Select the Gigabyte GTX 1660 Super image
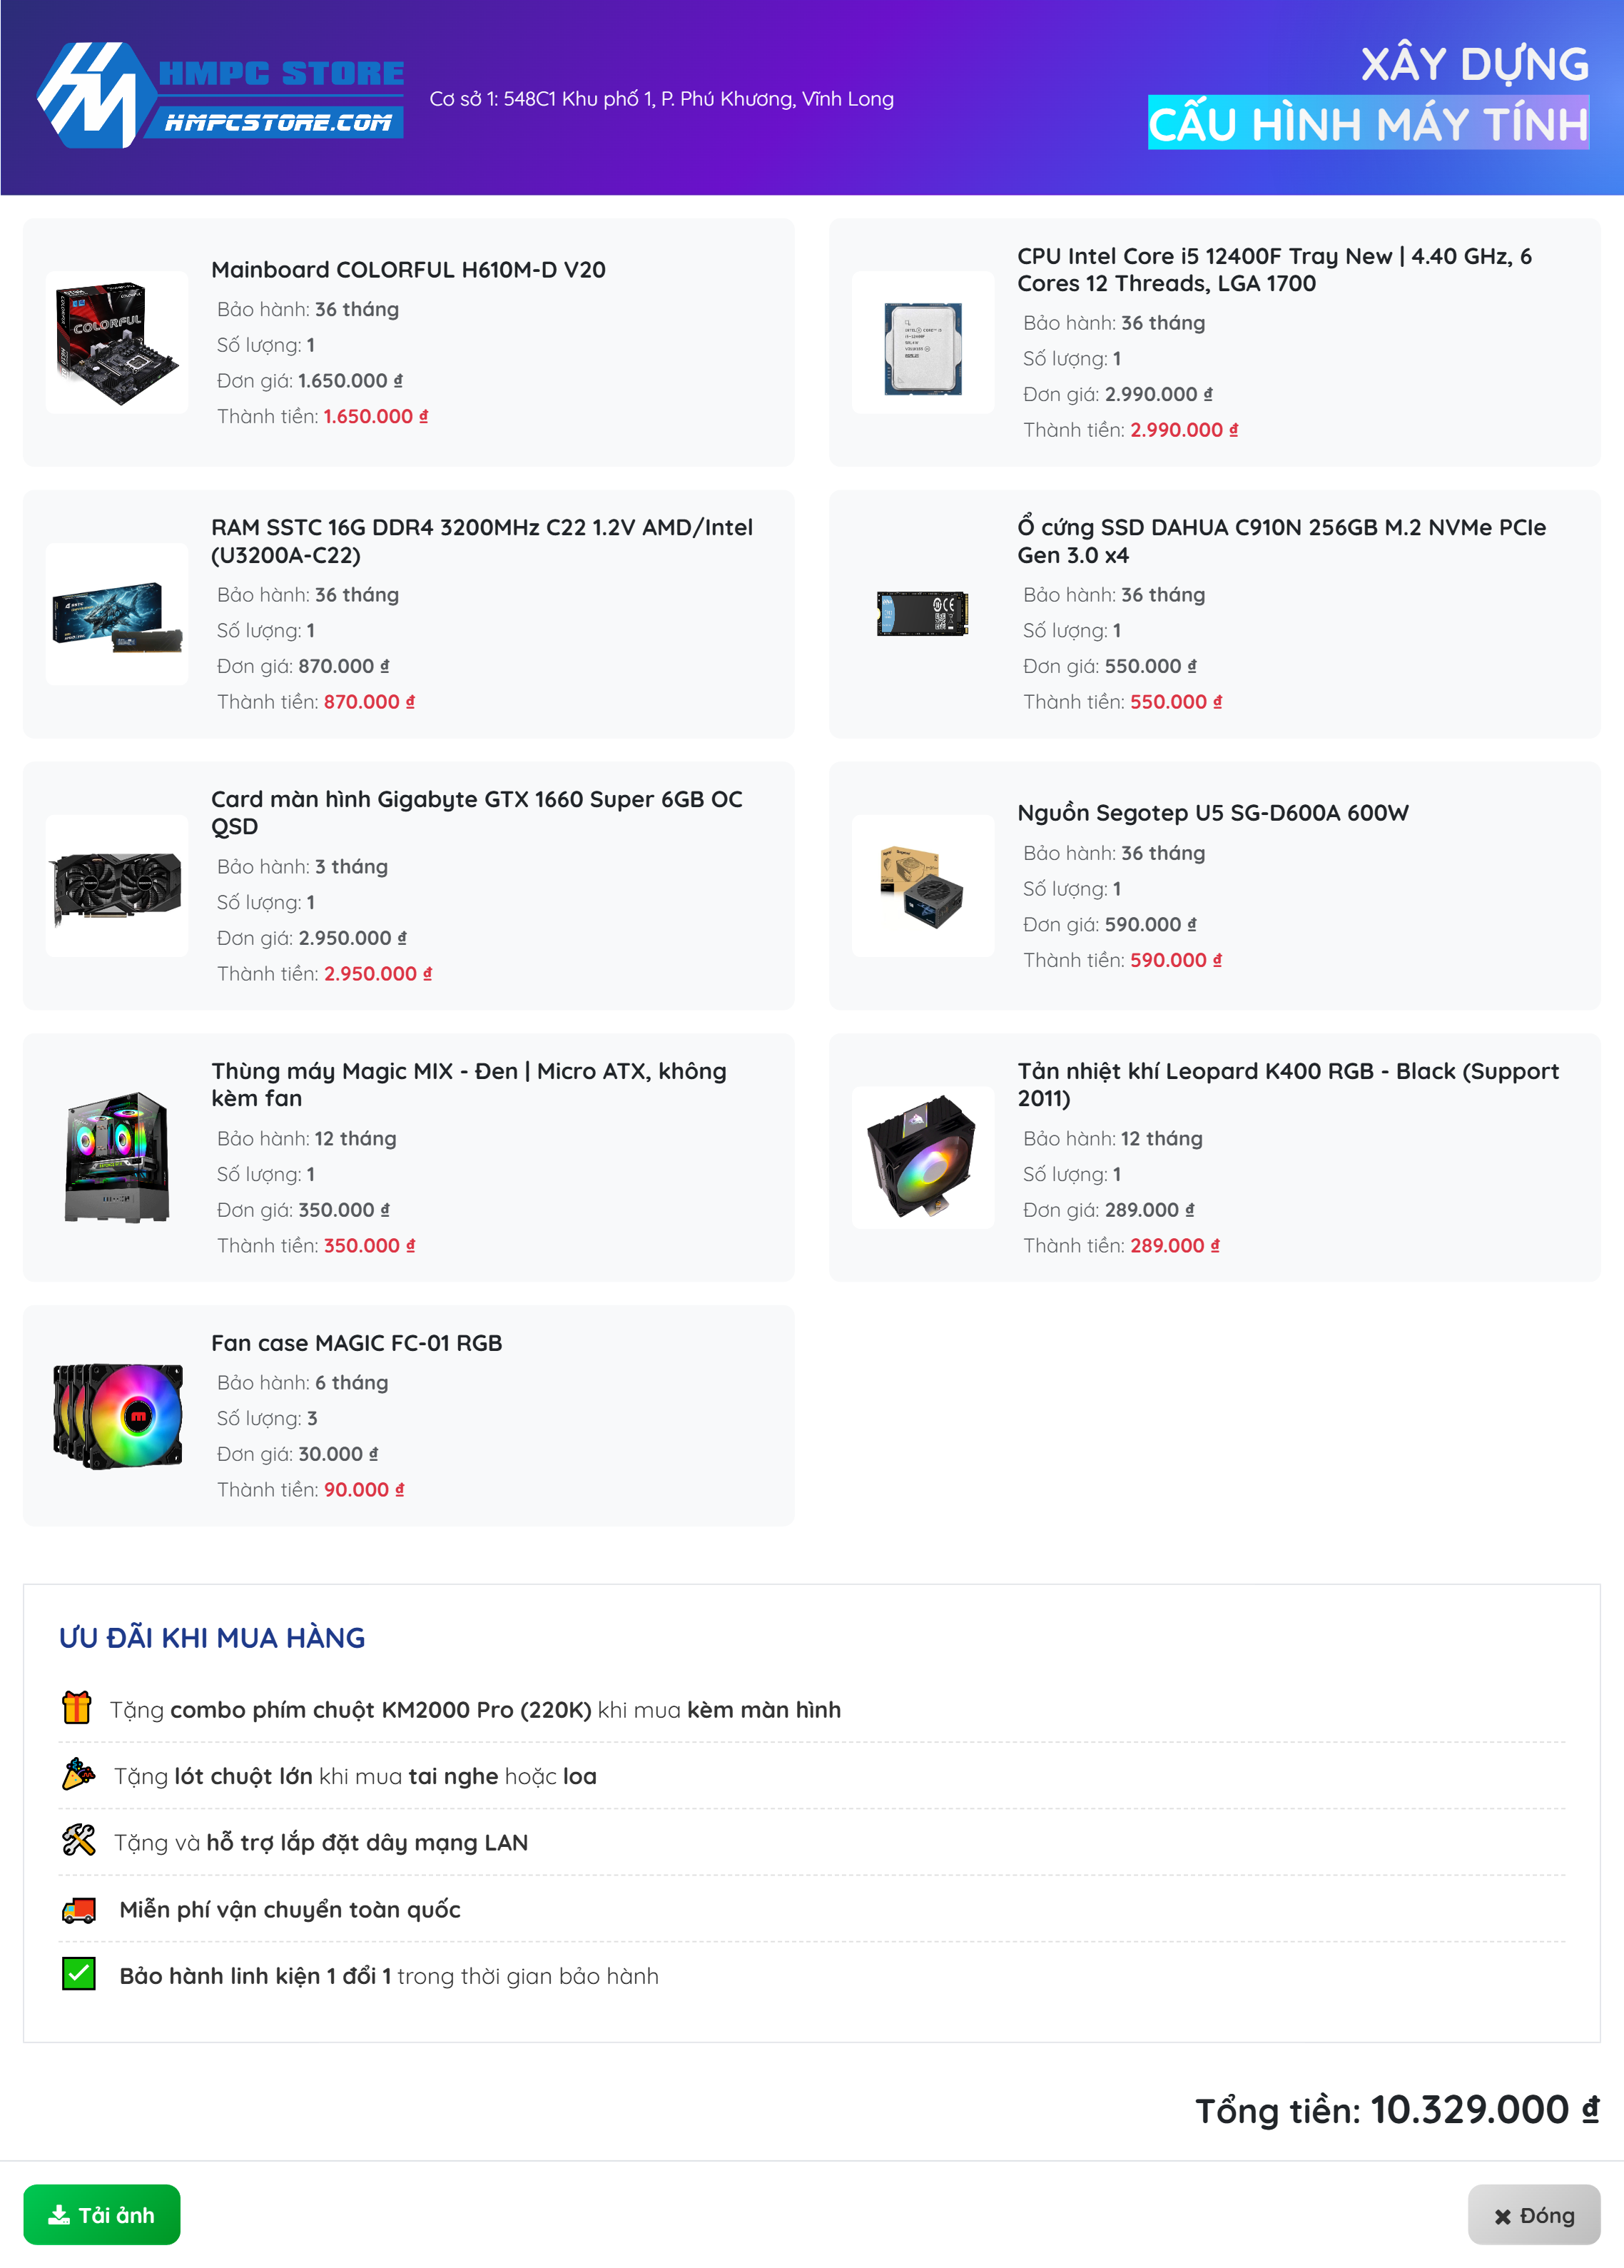The width and height of the screenshot is (1624, 2268). [x=117, y=886]
